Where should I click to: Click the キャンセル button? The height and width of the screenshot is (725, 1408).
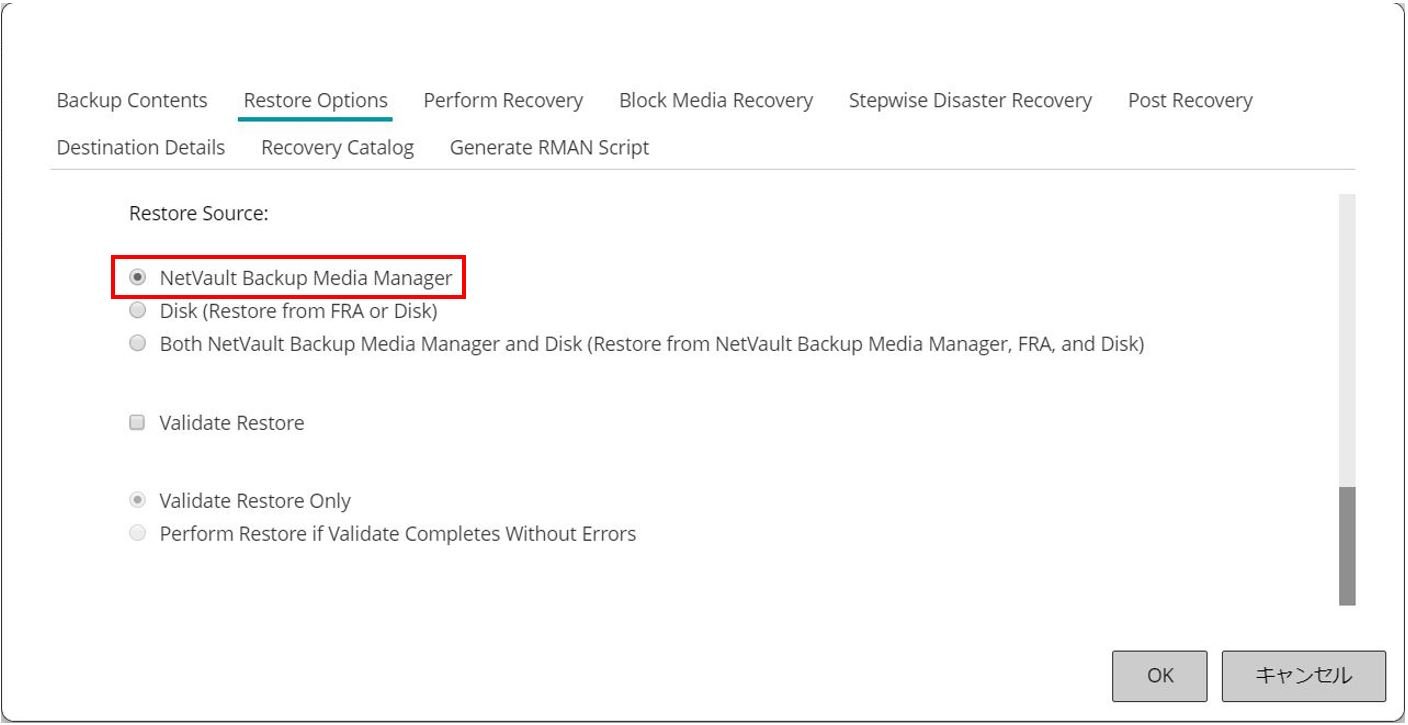[x=1304, y=676]
